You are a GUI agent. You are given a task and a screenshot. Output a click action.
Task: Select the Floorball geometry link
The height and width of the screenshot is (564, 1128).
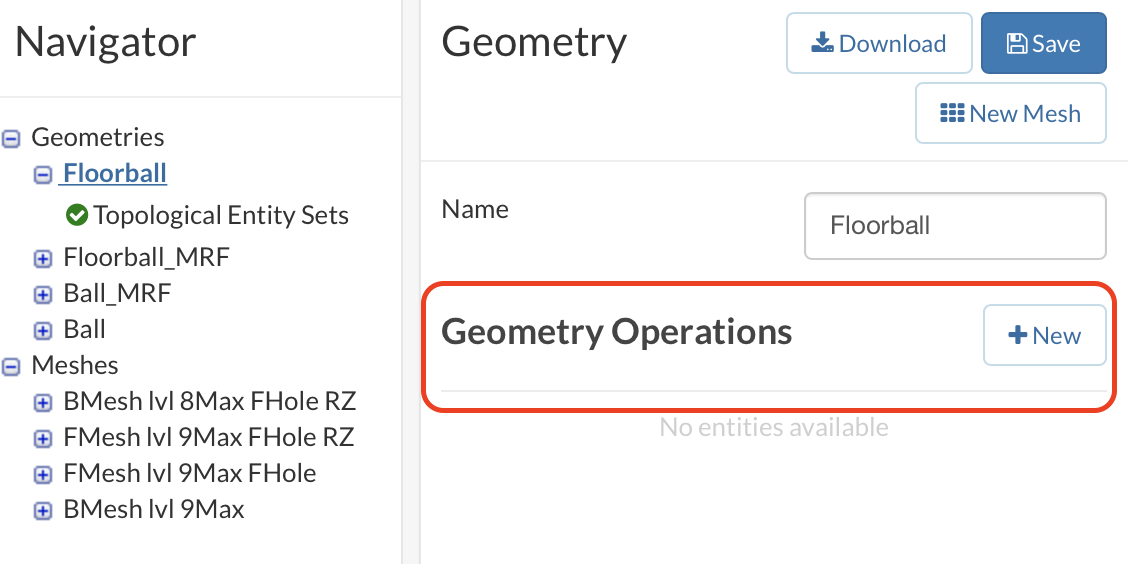115,173
